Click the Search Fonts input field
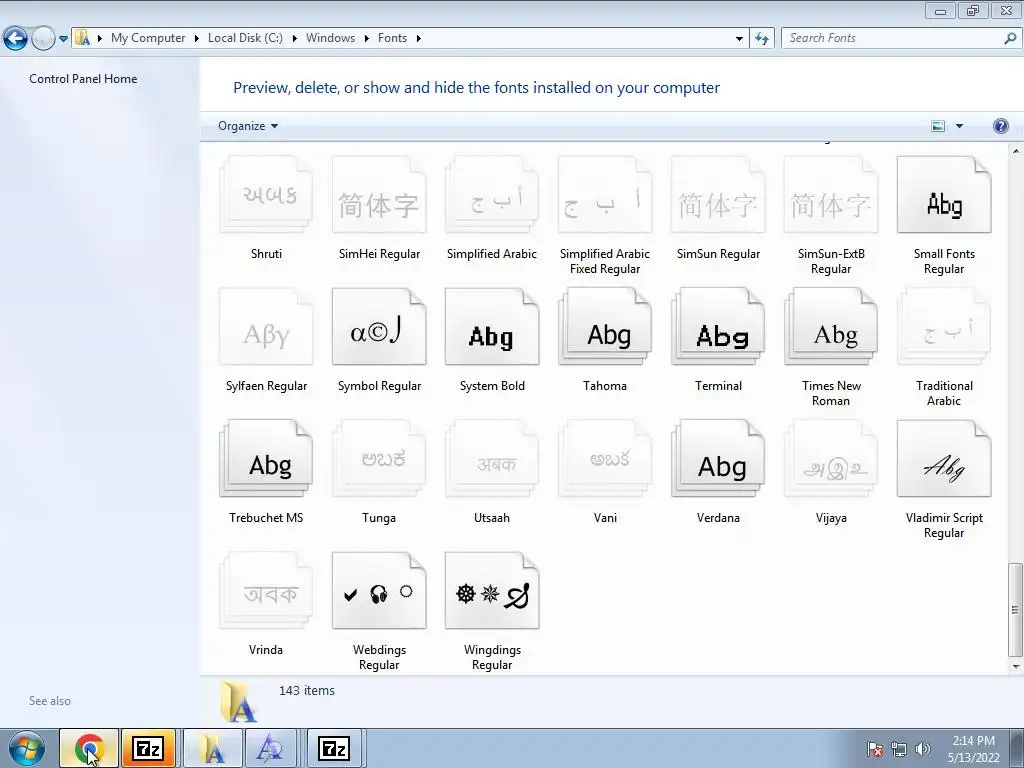Image resolution: width=1024 pixels, height=768 pixels. (x=892, y=38)
